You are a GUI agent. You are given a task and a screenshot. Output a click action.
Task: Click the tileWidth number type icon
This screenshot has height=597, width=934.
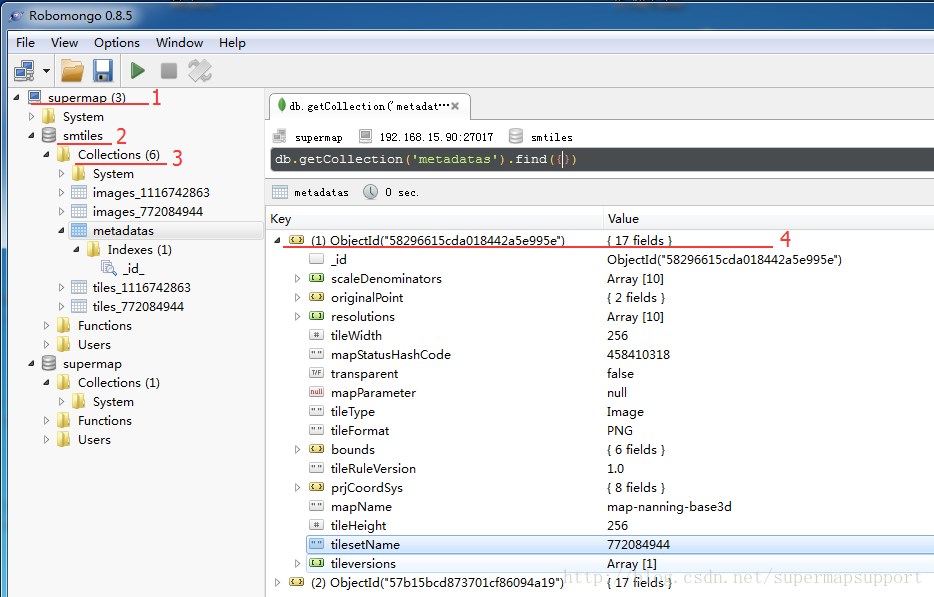coord(316,335)
